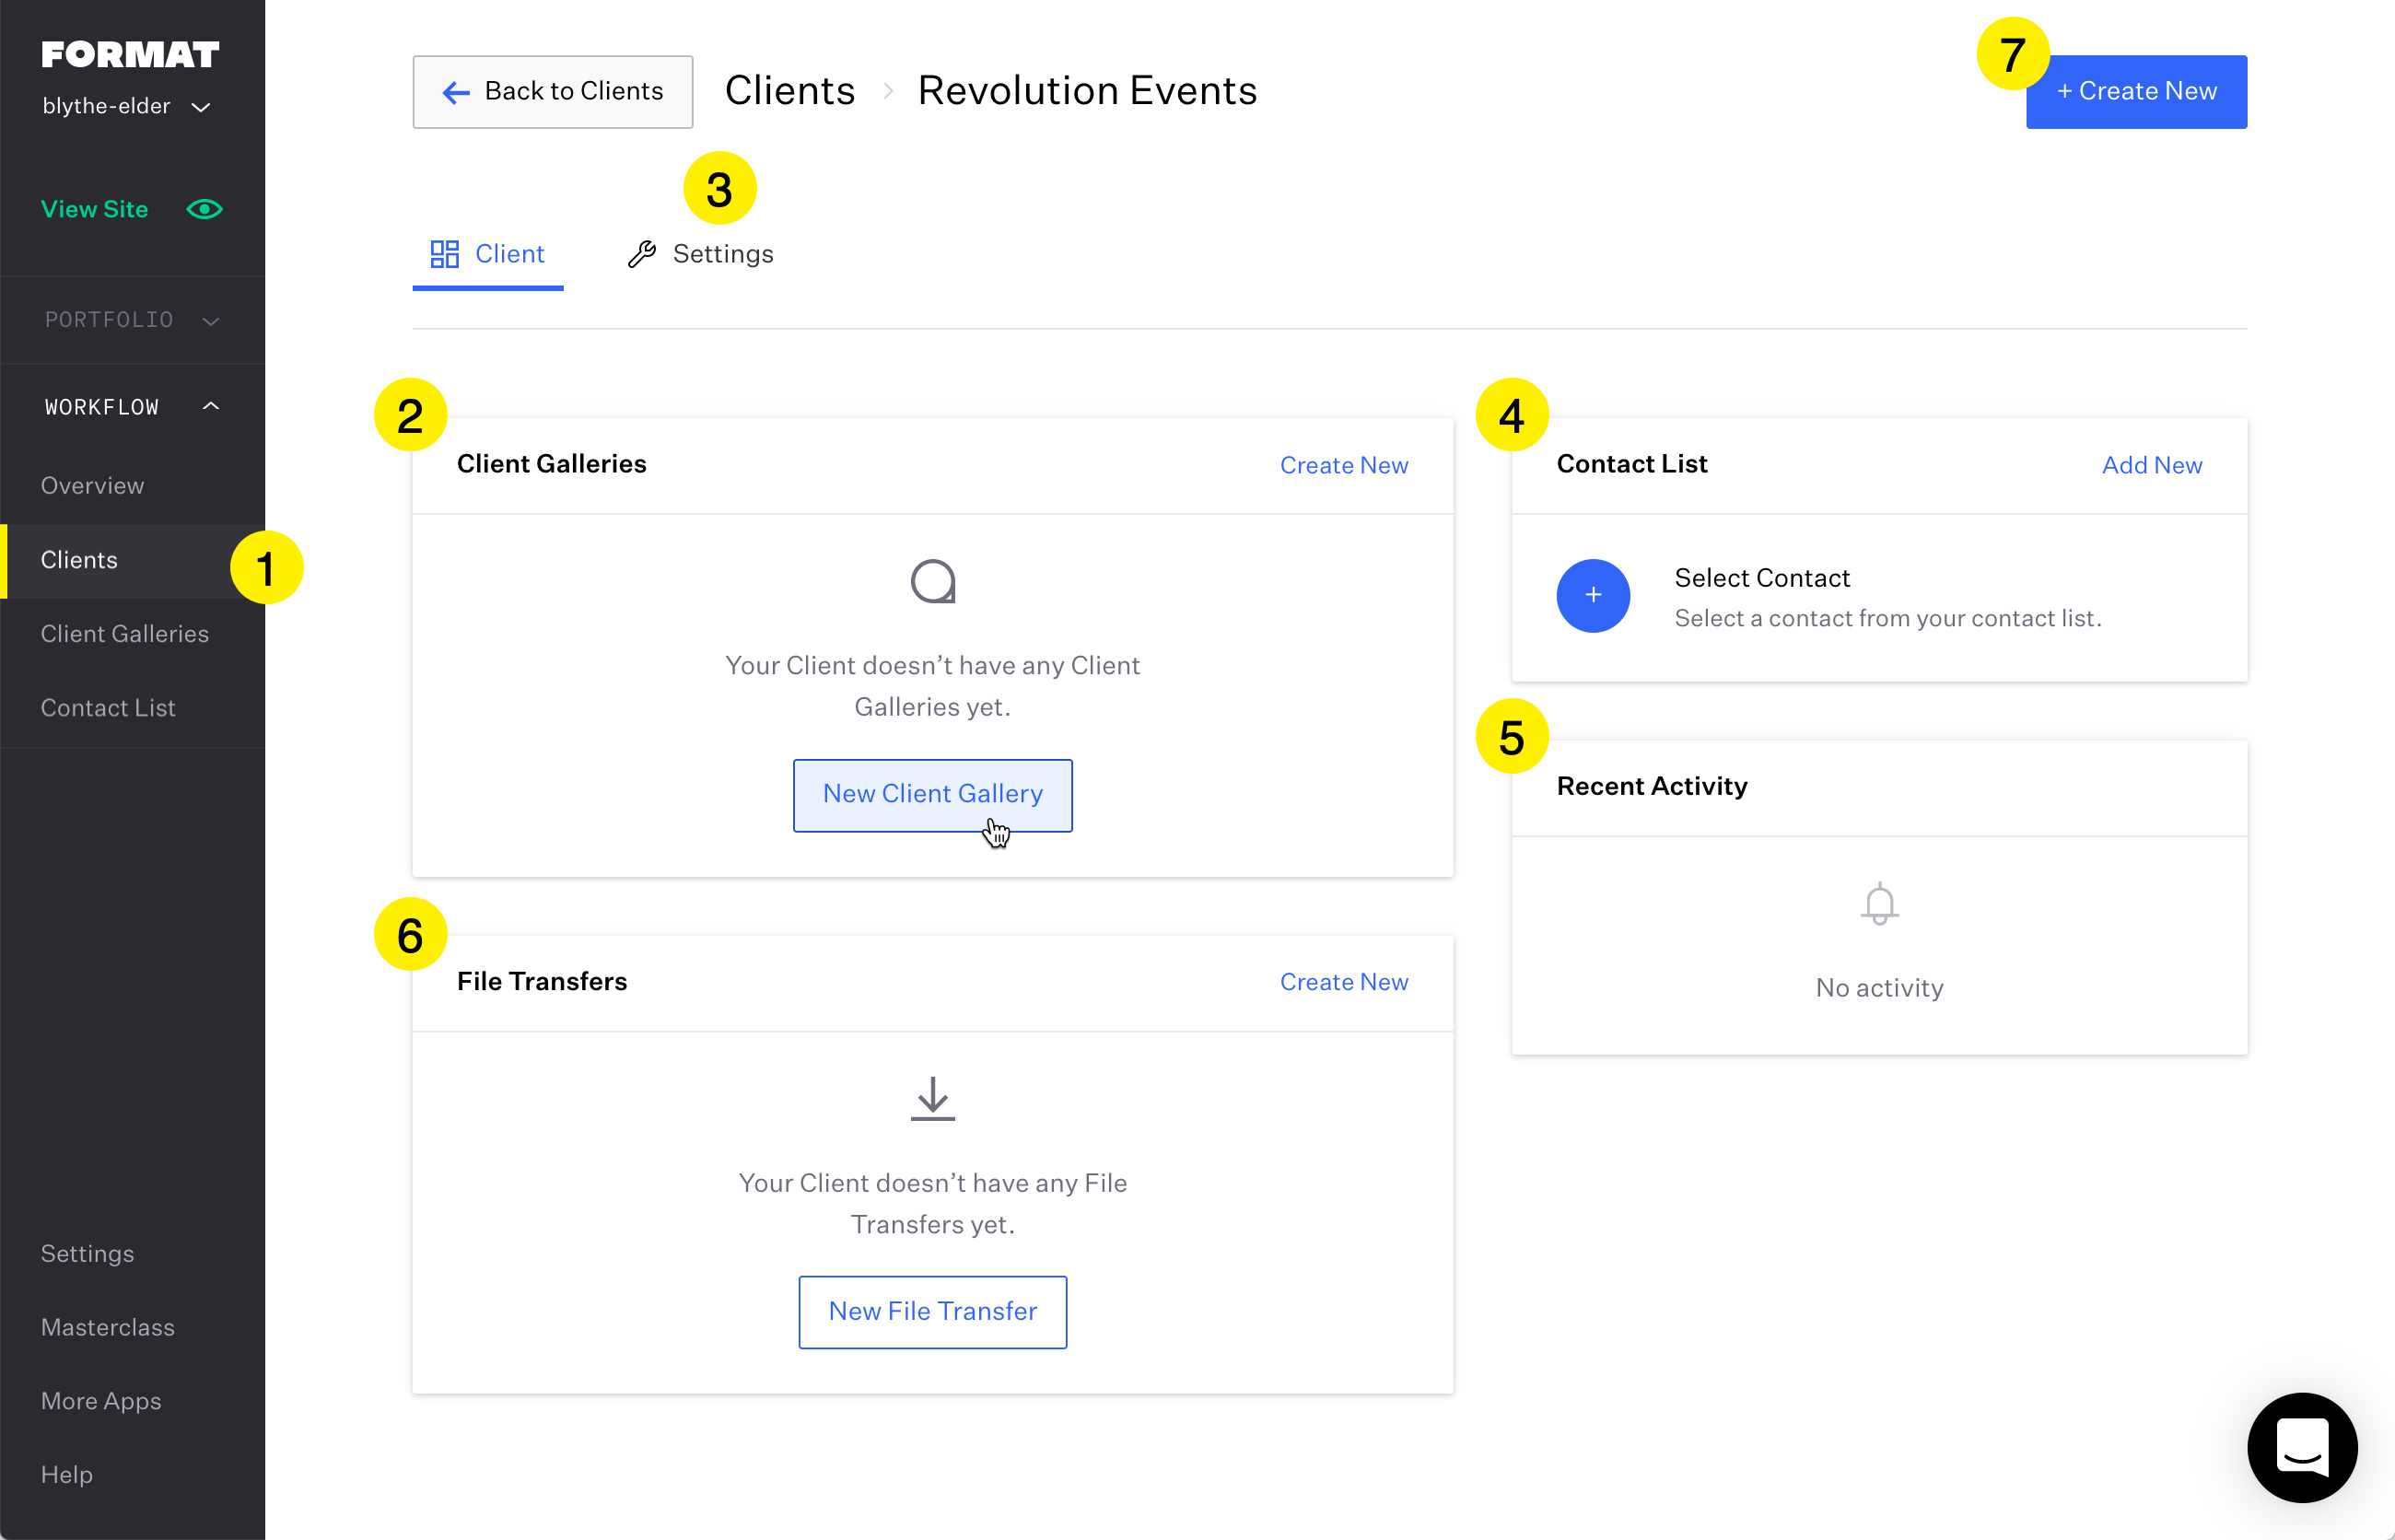Click the empty gallery bubble icon
The height and width of the screenshot is (1540, 2395).
(x=932, y=581)
